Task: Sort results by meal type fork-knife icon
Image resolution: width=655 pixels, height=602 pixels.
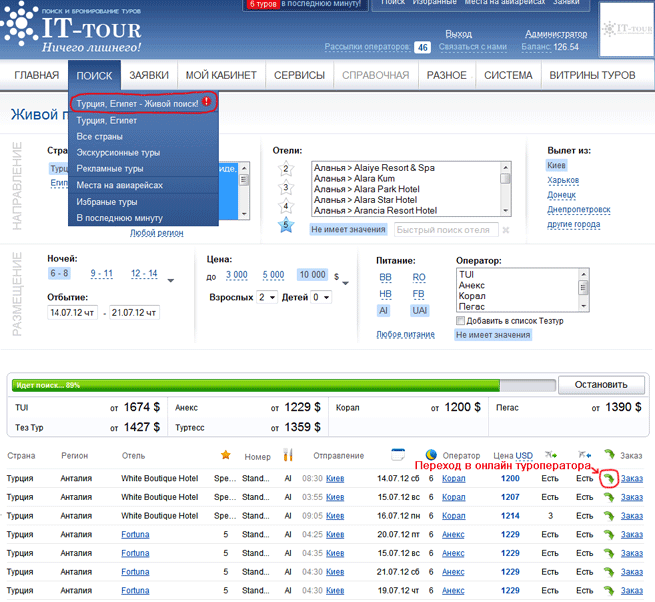Action: tap(288, 455)
